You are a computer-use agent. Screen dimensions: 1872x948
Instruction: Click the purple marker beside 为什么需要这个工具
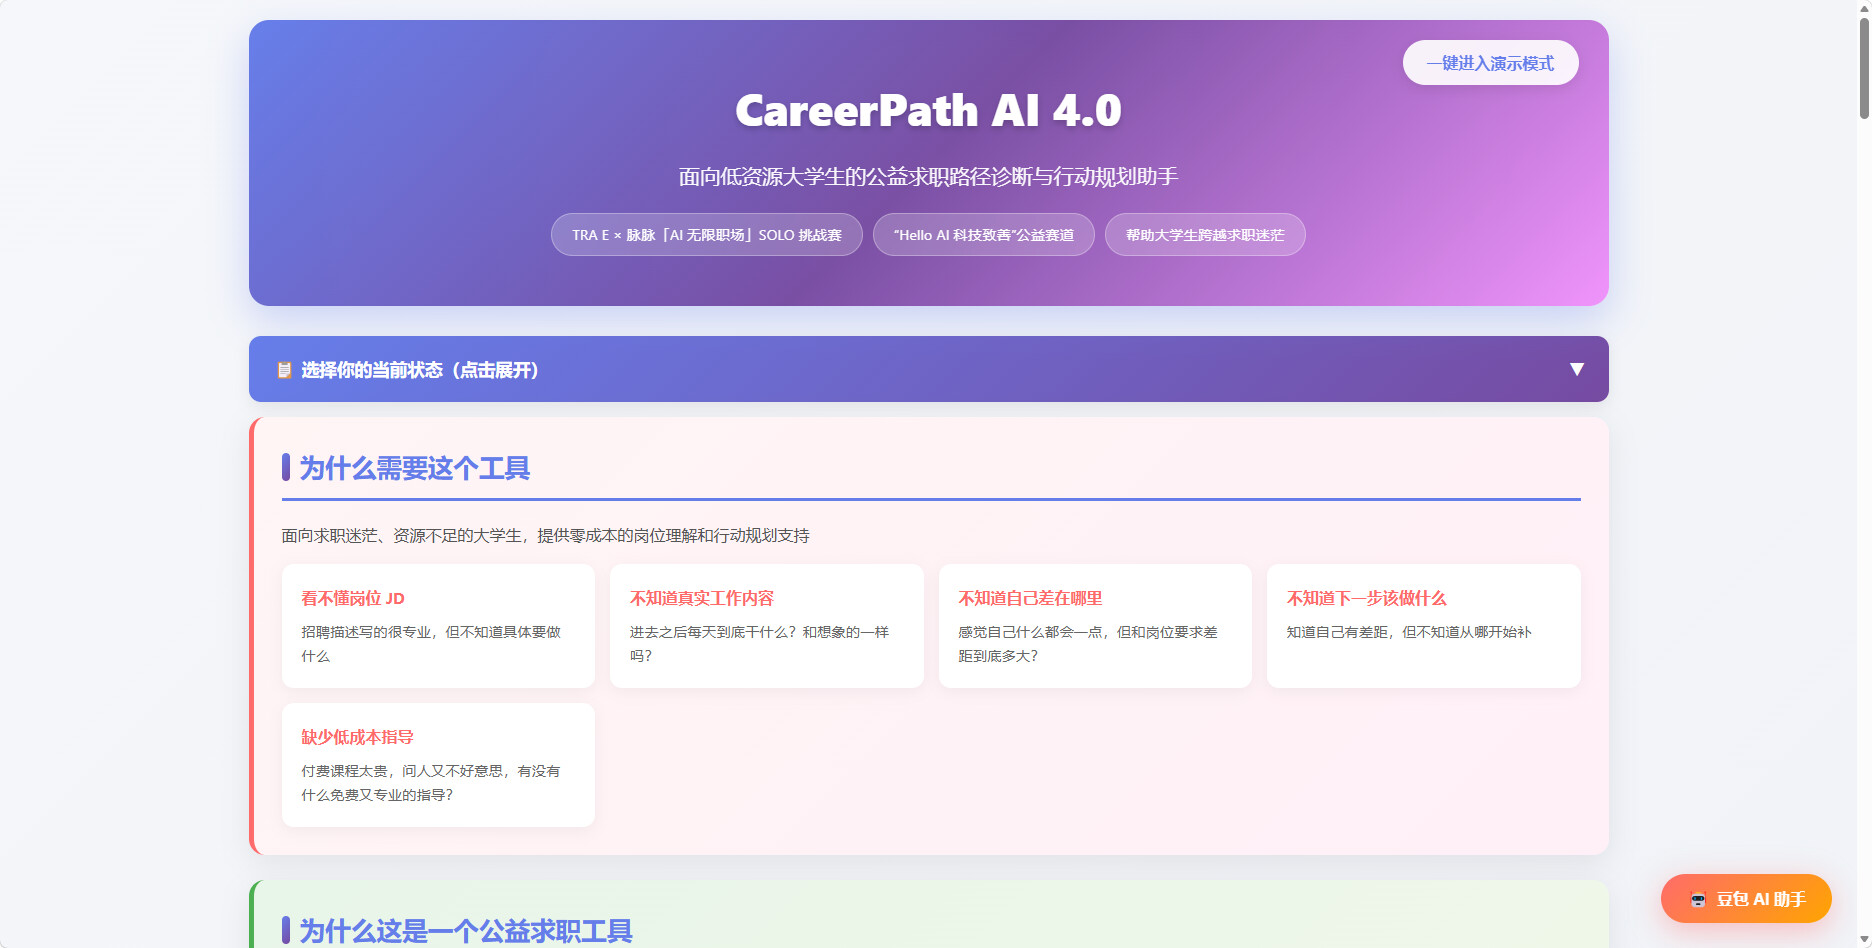tap(286, 467)
